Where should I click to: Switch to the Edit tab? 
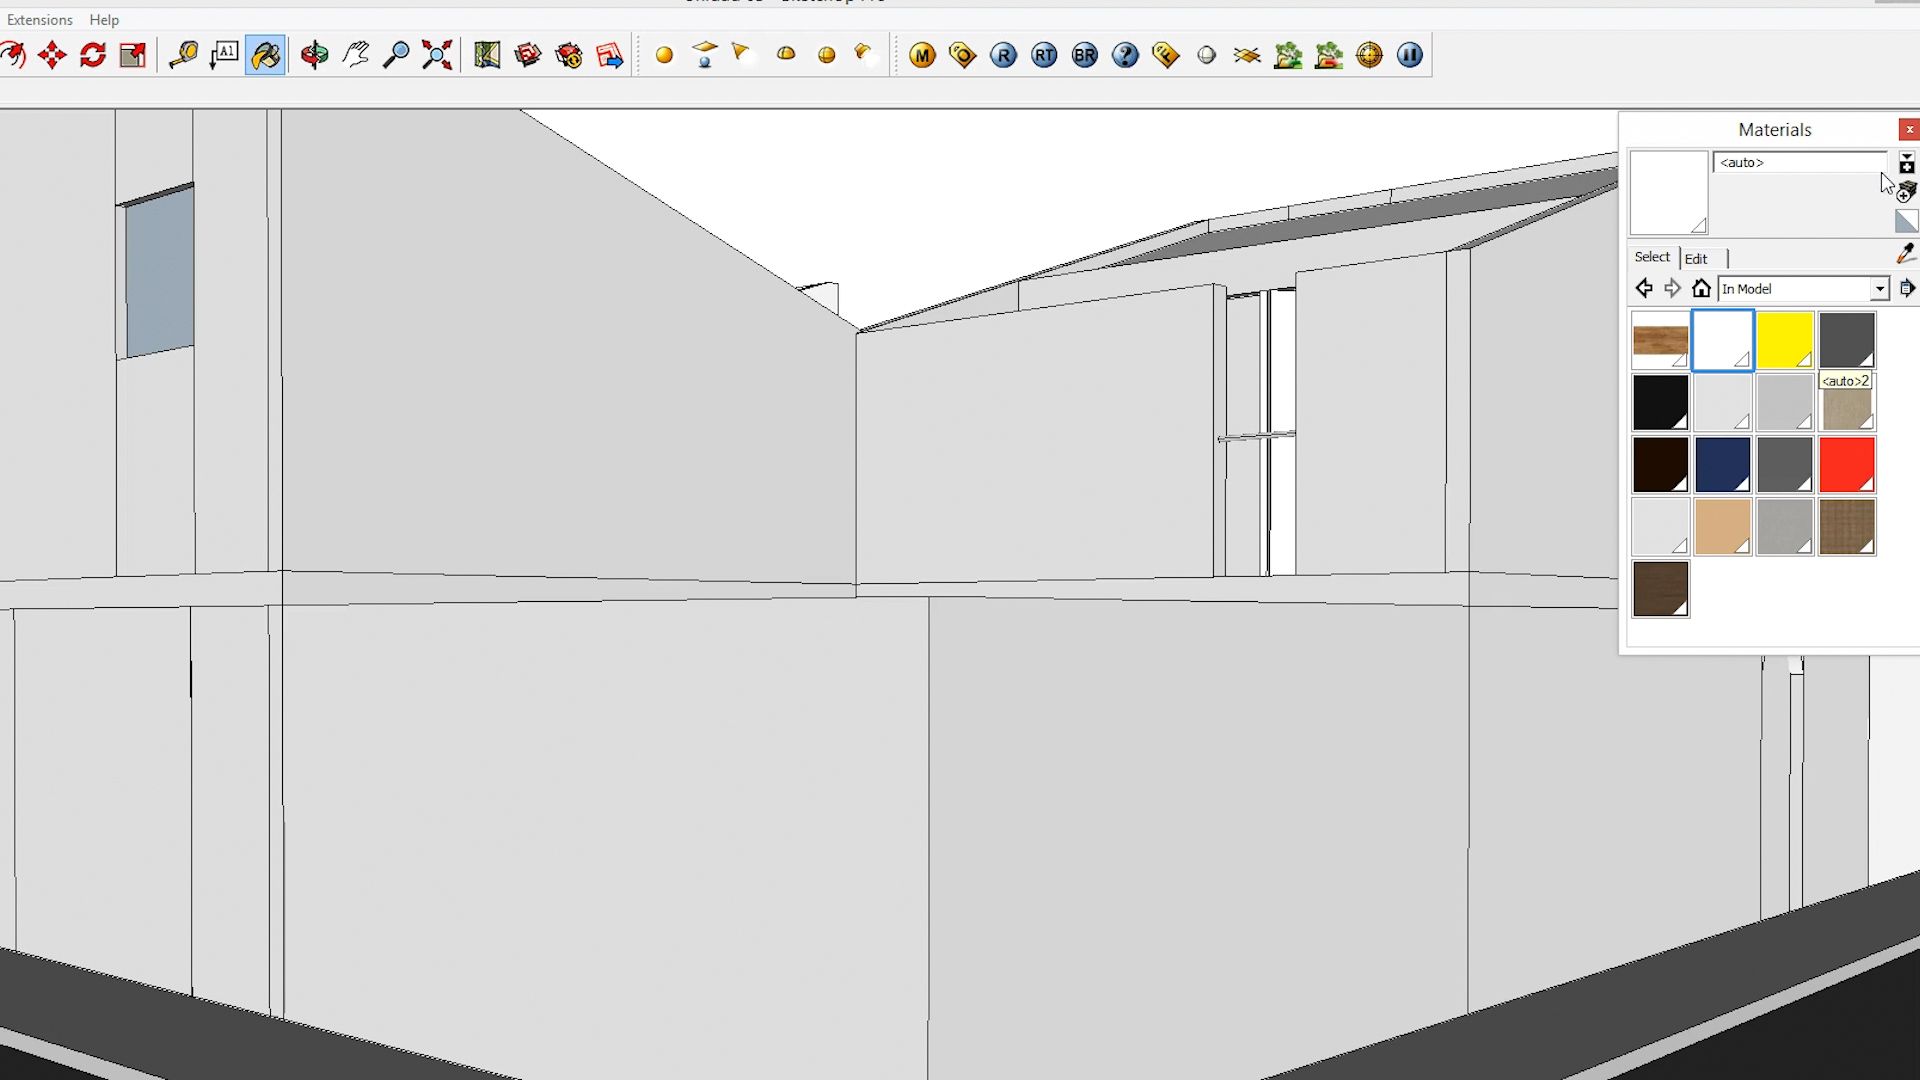point(1696,258)
